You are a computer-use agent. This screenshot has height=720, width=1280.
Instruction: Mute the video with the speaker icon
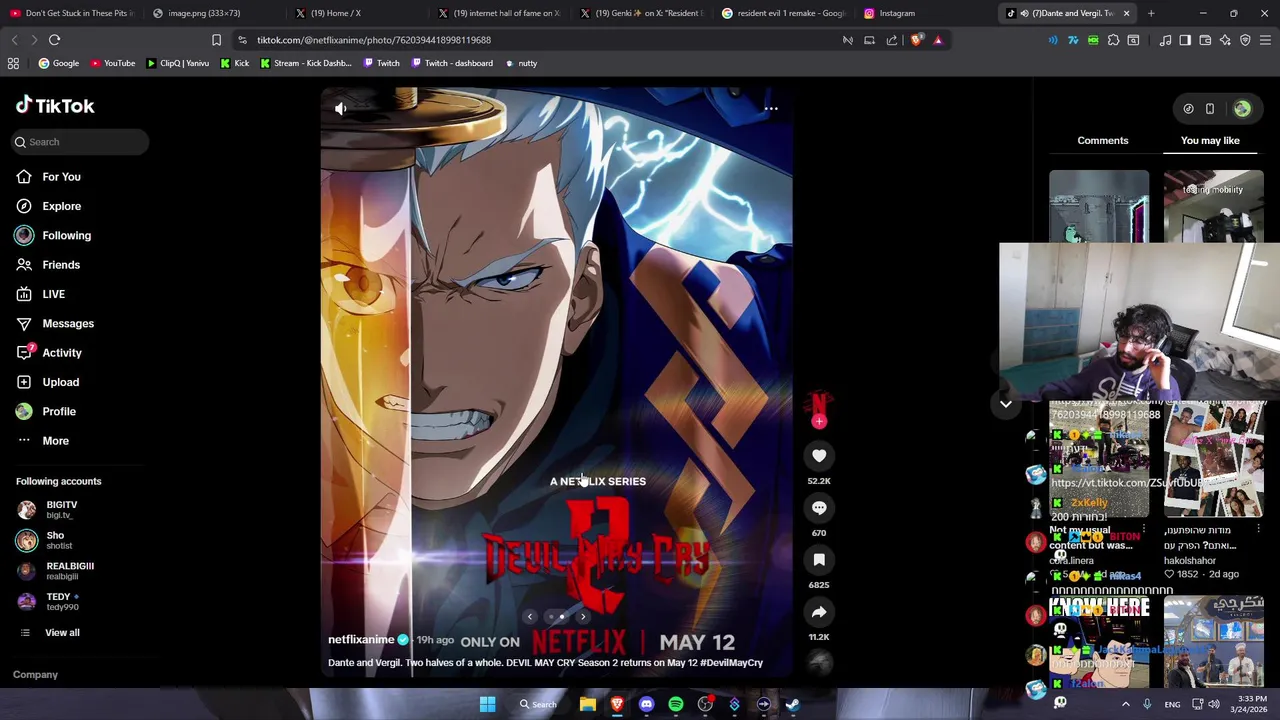tap(341, 109)
